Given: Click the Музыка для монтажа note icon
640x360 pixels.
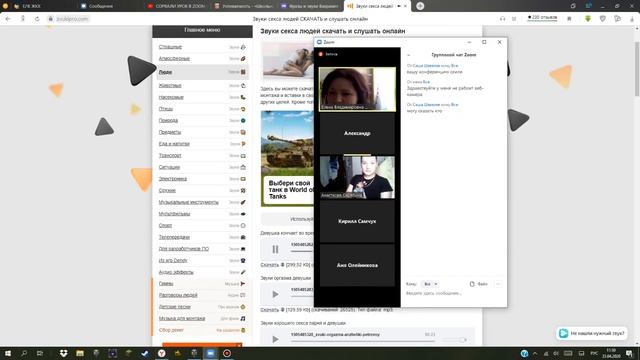Looking at the screenshot, I should [243, 318].
